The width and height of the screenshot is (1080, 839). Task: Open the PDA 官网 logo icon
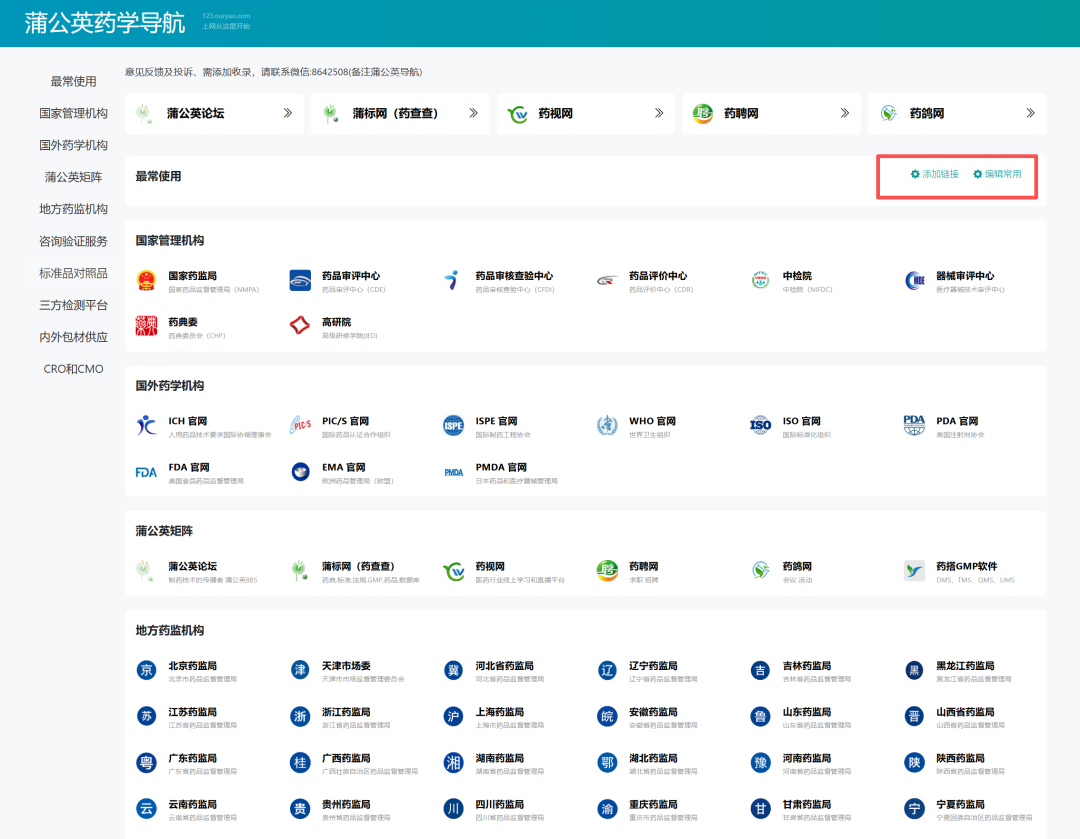tap(914, 426)
